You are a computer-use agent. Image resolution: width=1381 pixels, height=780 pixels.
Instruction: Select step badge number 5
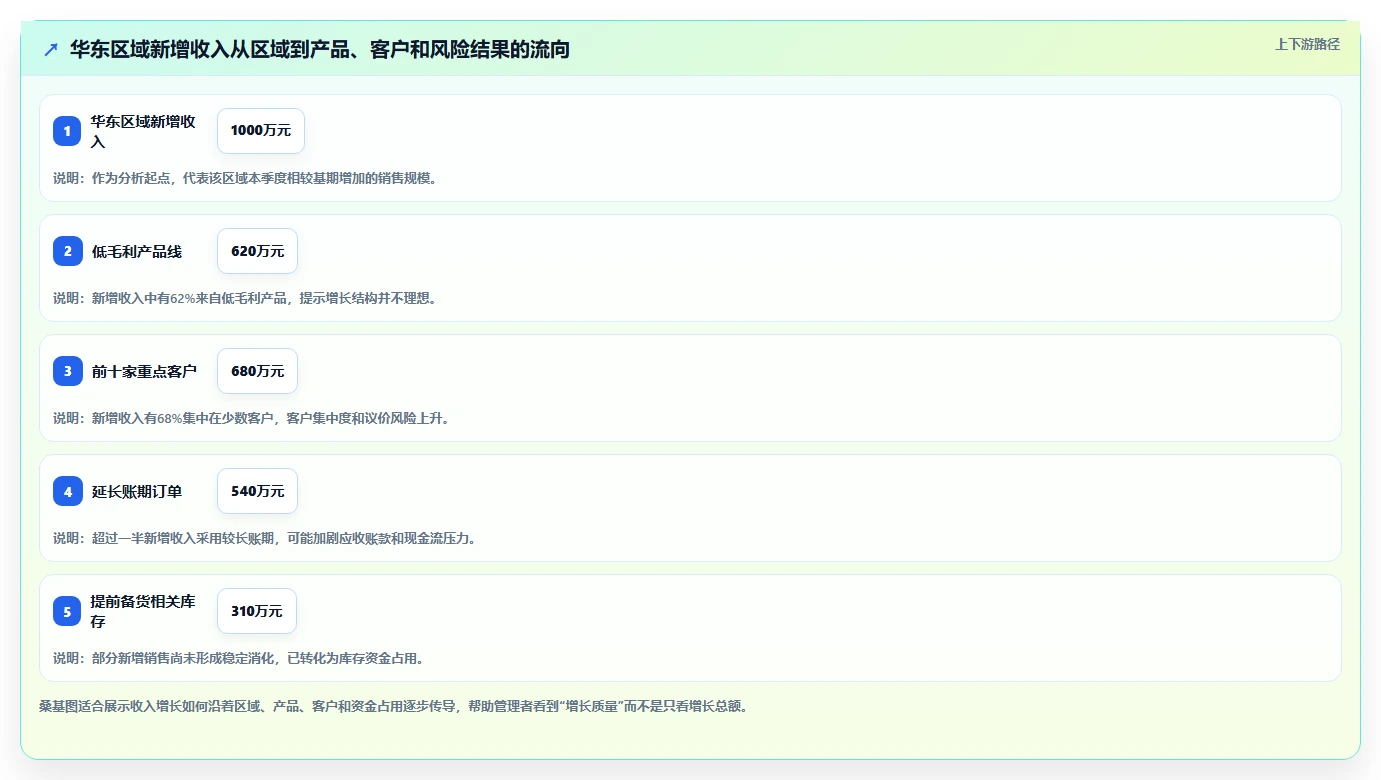pos(67,611)
